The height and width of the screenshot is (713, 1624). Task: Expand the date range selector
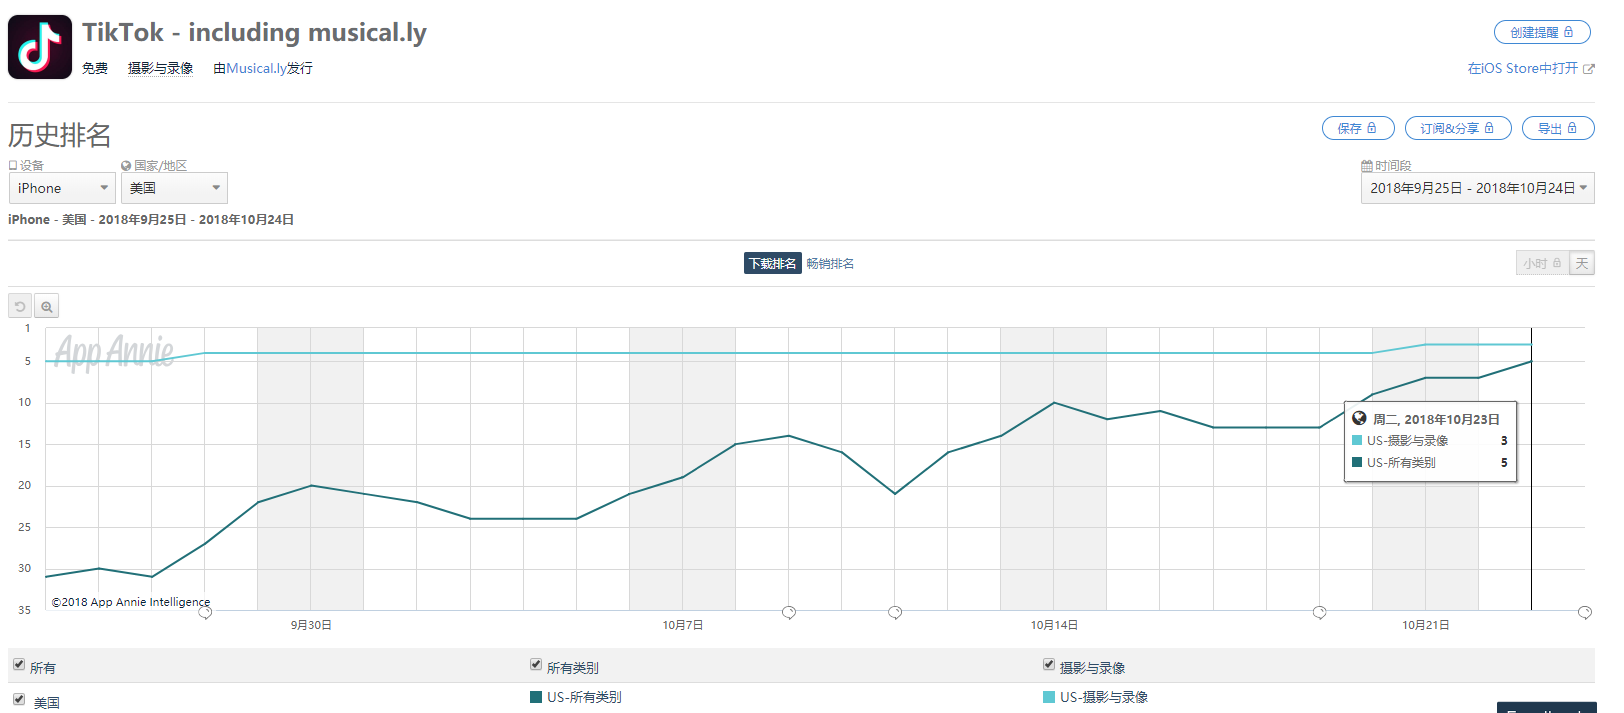(1477, 188)
